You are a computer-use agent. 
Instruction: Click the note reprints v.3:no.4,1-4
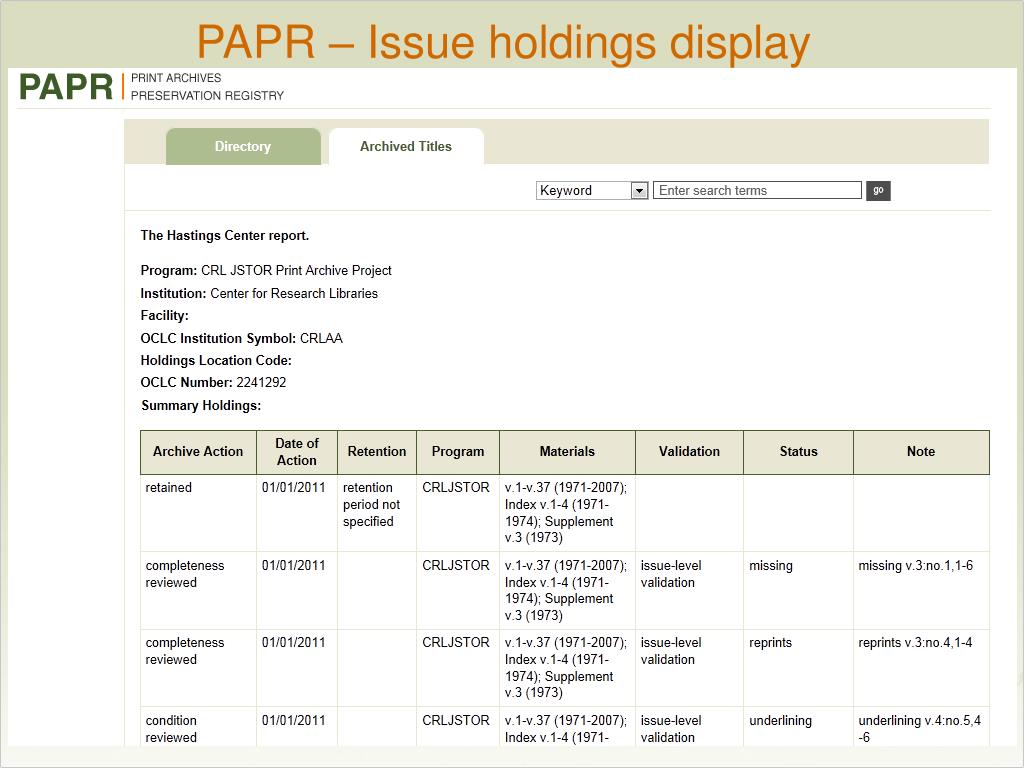(x=915, y=643)
